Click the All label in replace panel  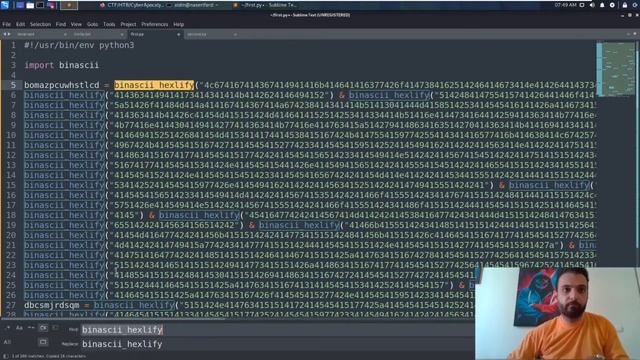click(7, 342)
